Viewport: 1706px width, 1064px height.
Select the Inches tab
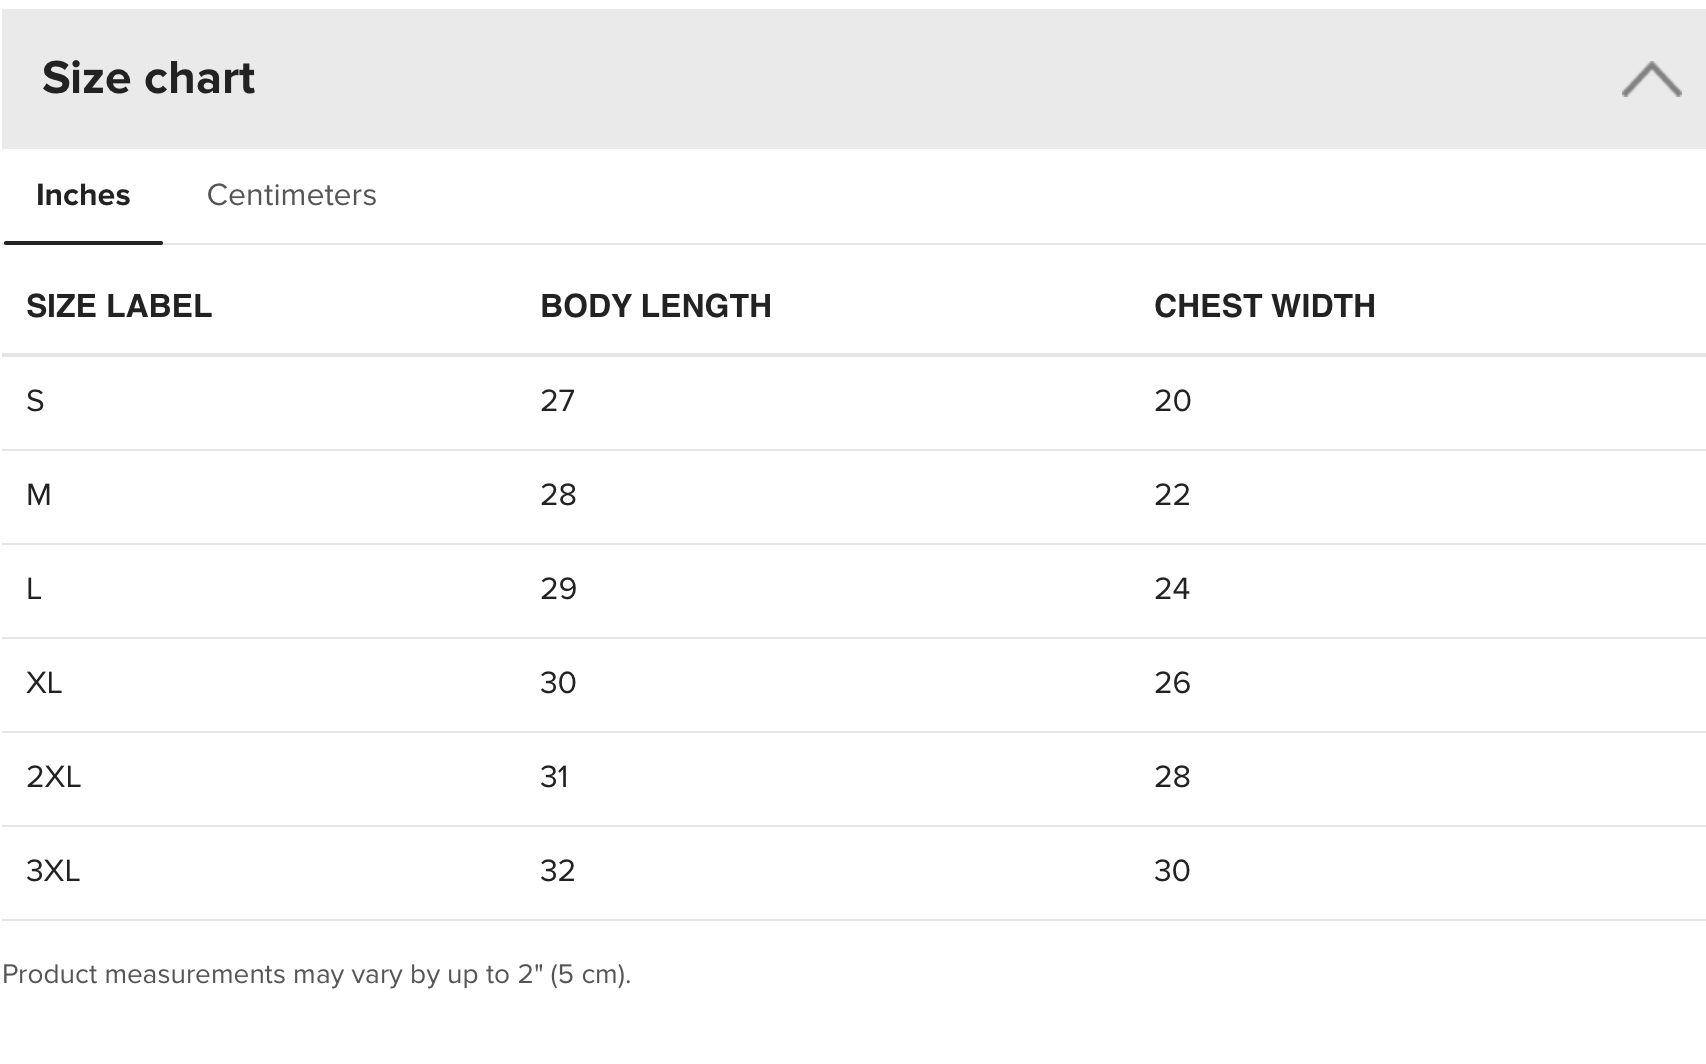click(x=83, y=195)
